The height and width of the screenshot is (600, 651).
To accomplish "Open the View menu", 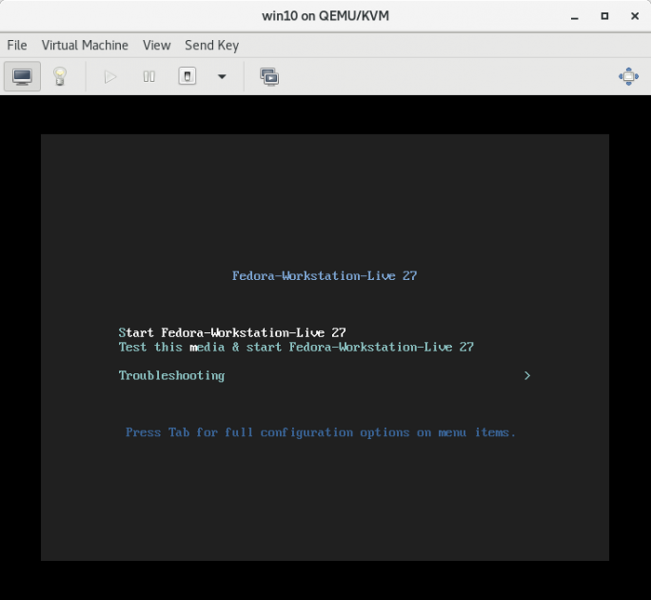I will point(157,45).
